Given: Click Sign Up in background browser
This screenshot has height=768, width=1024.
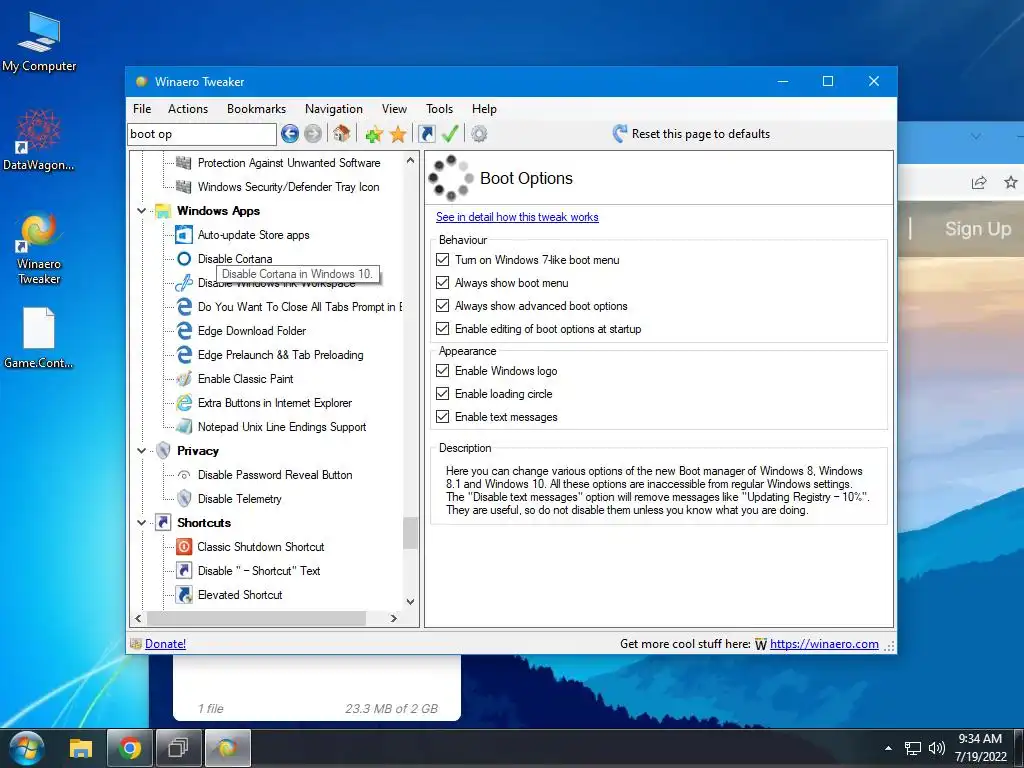Looking at the screenshot, I should pyautogui.click(x=978, y=229).
